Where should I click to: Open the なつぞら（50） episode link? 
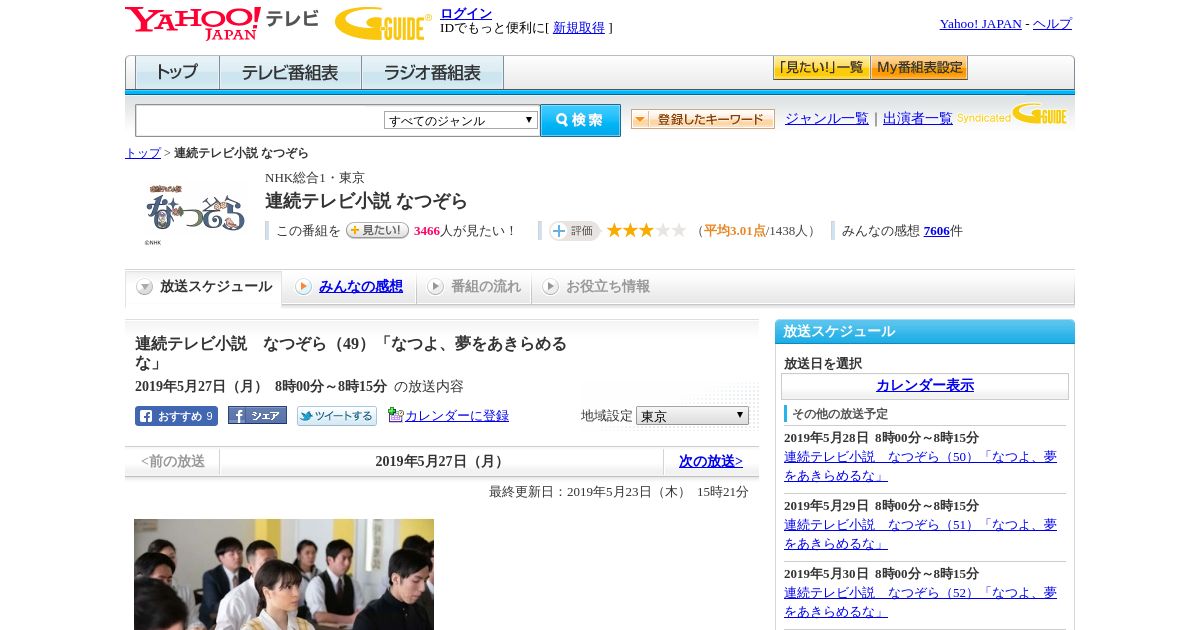coord(920,466)
